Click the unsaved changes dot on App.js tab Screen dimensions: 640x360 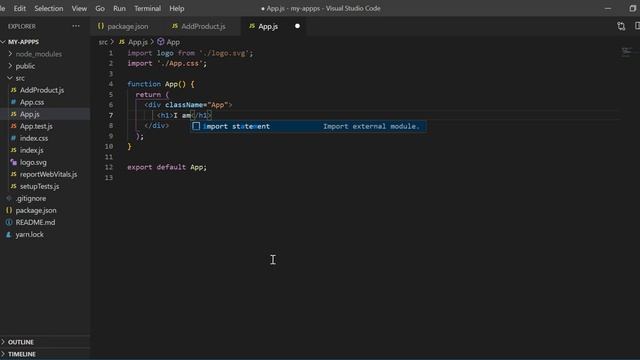[297, 26]
